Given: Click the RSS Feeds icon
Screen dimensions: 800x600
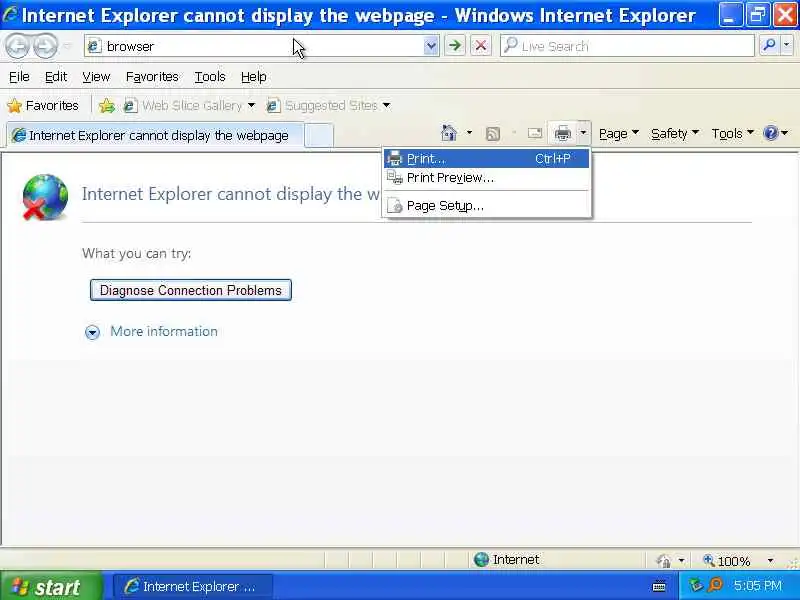Looking at the screenshot, I should pos(493,134).
